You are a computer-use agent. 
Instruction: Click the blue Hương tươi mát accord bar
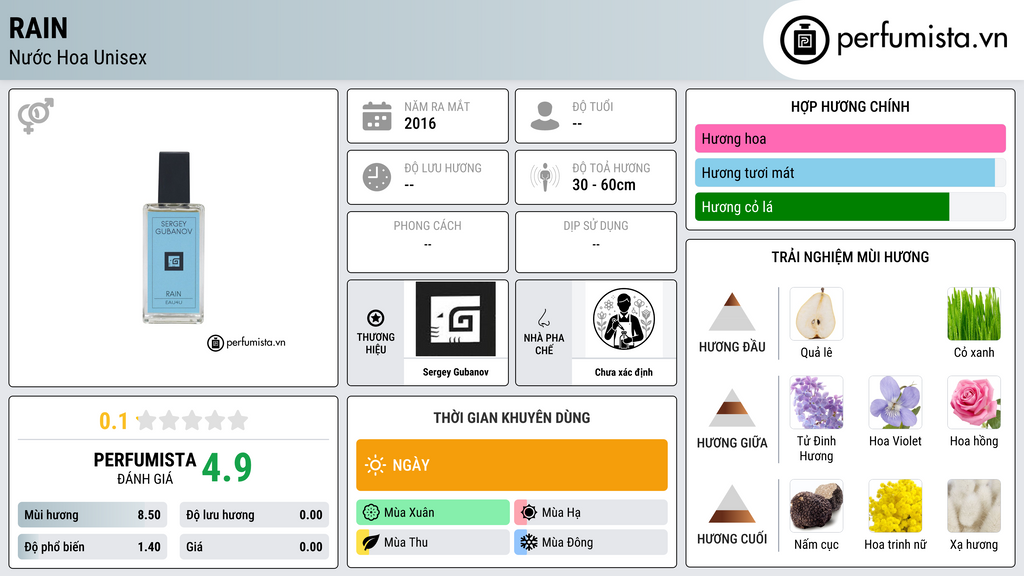click(x=845, y=173)
